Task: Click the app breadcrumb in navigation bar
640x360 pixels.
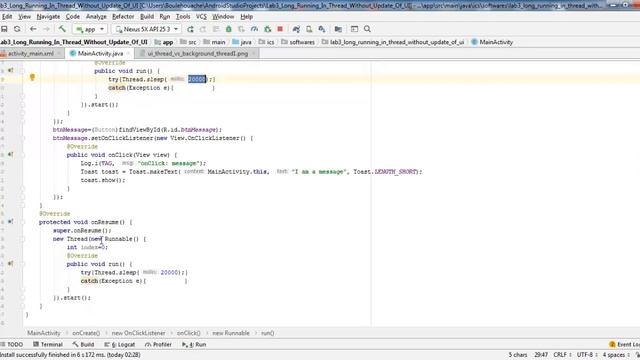Action: [x=164, y=42]
